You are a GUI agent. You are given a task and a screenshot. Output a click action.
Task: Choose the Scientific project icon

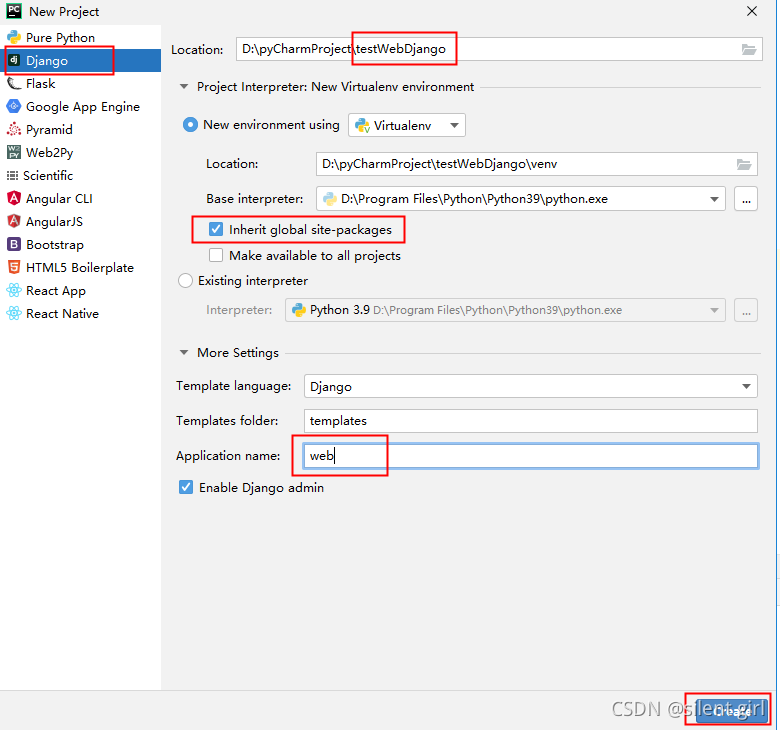(x=12, y=176)
